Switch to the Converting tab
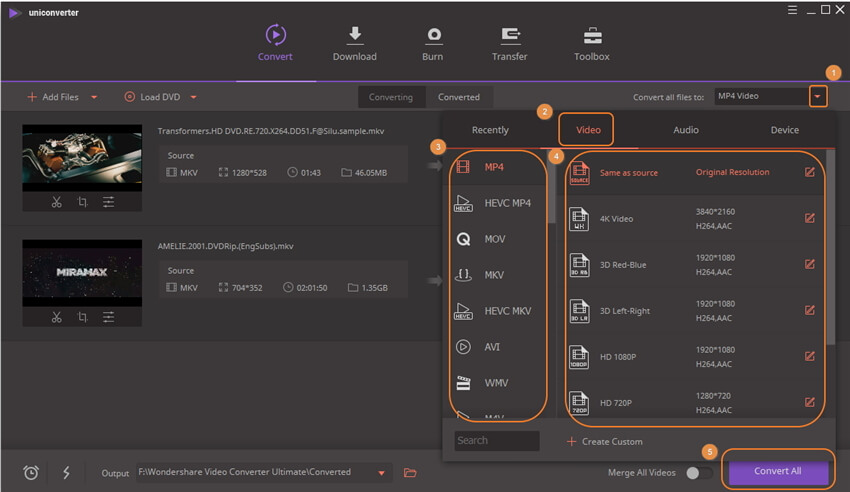850x492 pixels. tap(391, 97)
